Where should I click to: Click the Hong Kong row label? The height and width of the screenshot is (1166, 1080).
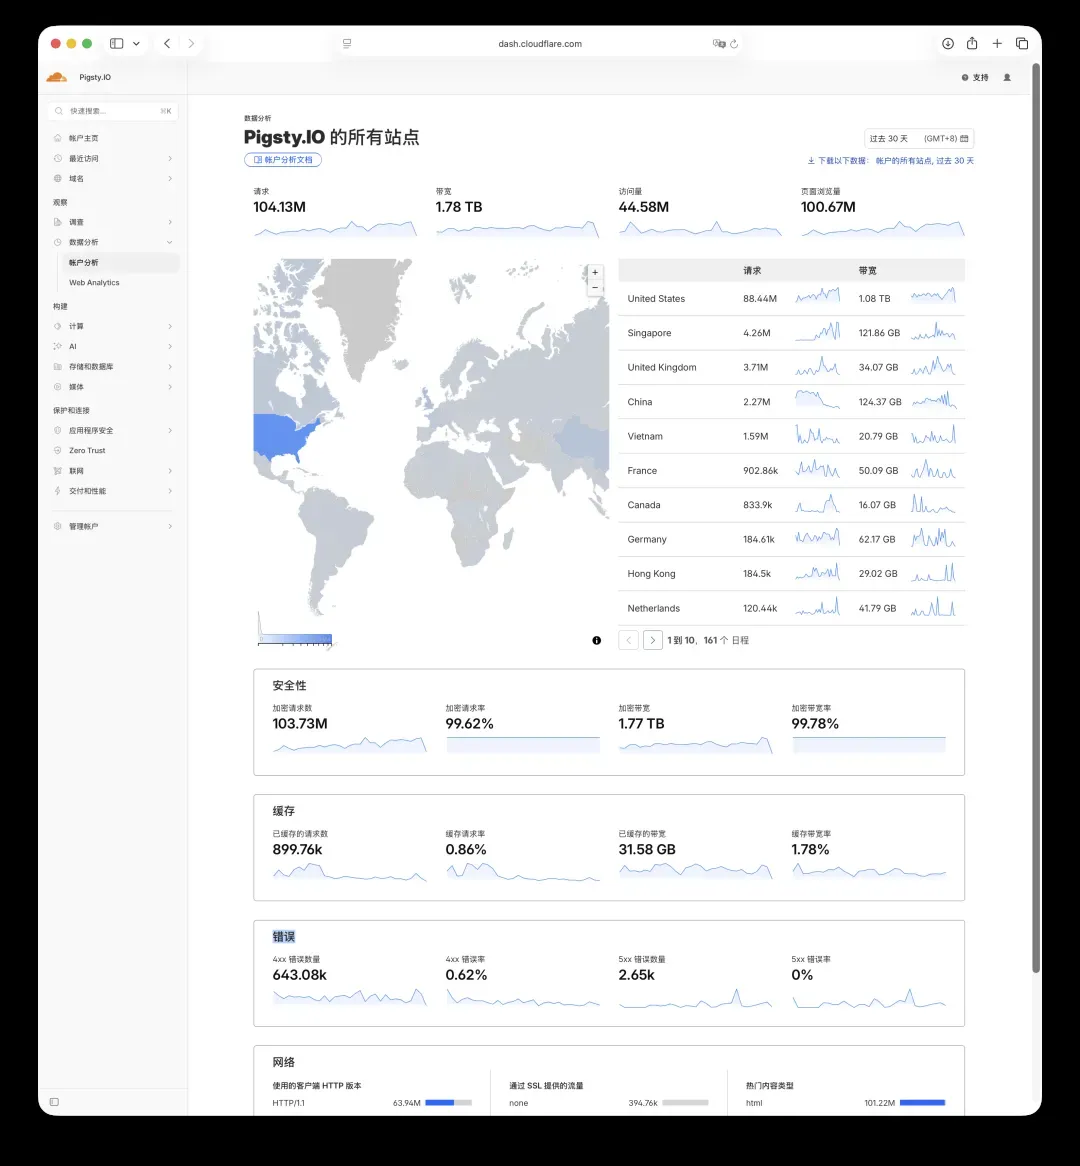(652, 574)
